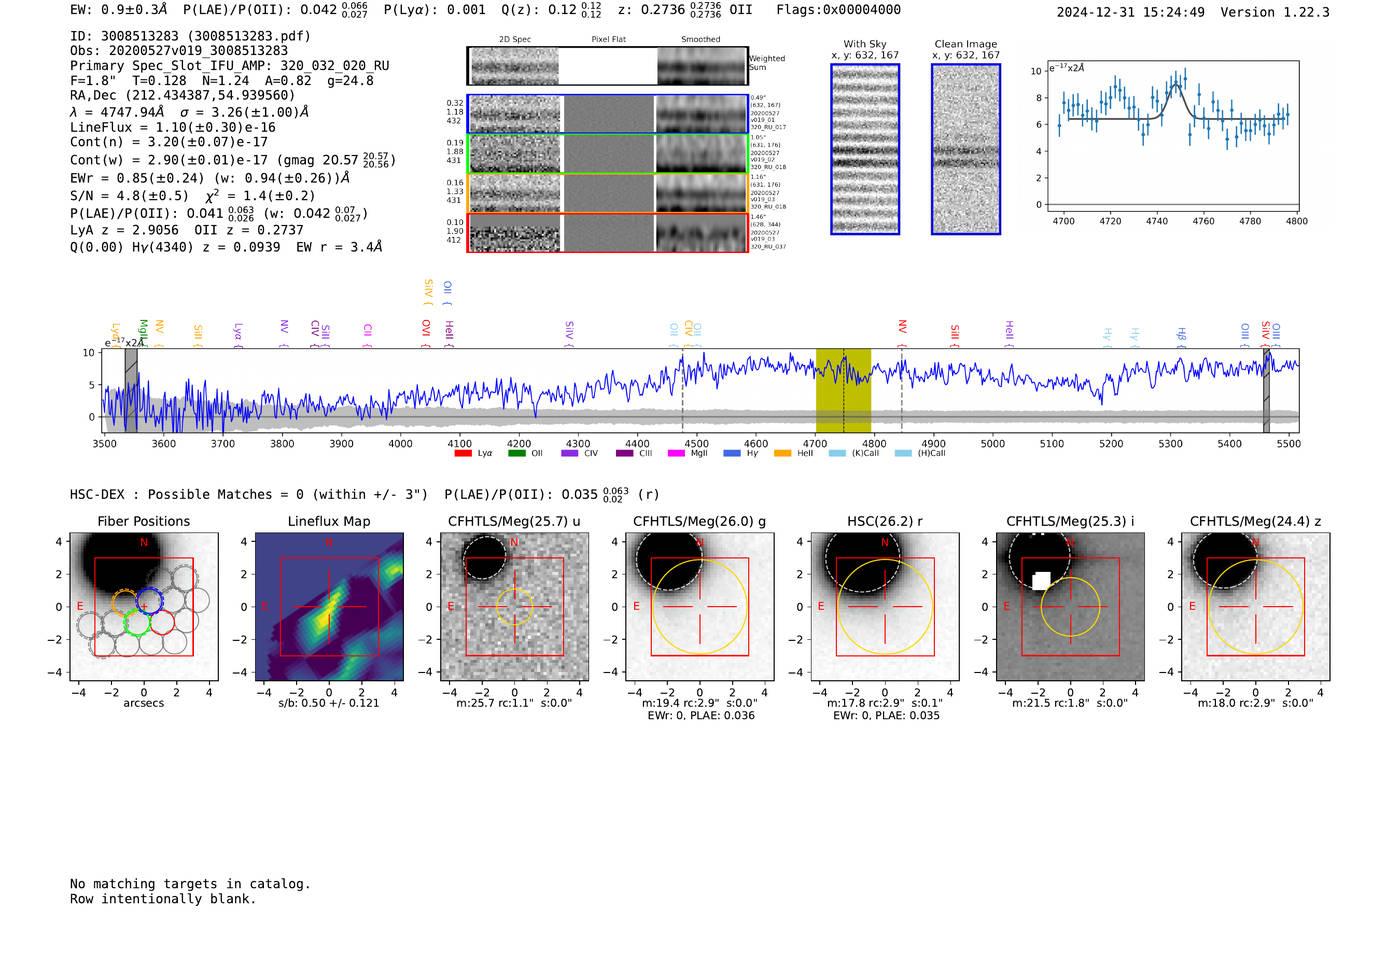This screenshot has height=953, width=1400.
Task: Click the EW: 0.9±0.3Å header value
Action: pos(118,10)
